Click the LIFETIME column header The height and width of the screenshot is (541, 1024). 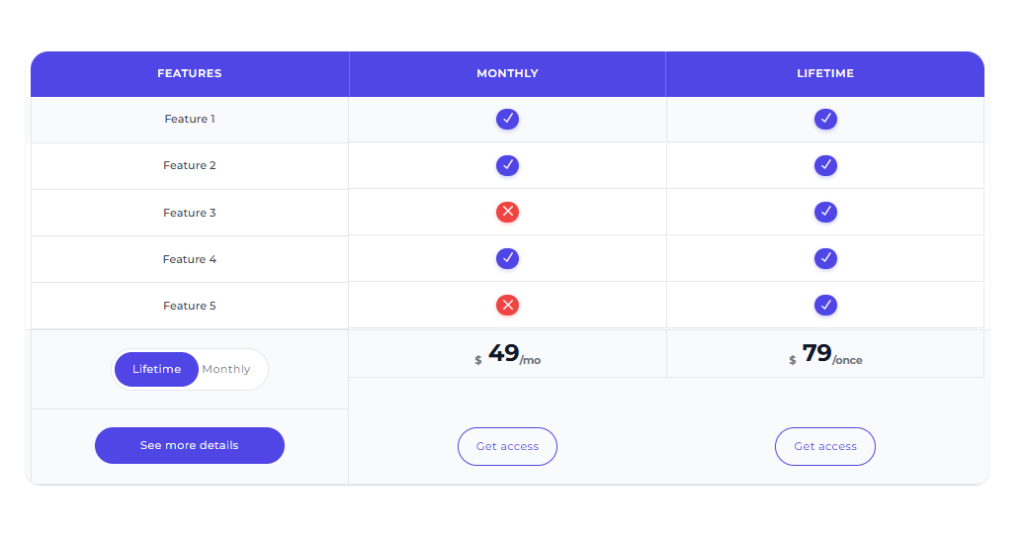pos(825,73)
